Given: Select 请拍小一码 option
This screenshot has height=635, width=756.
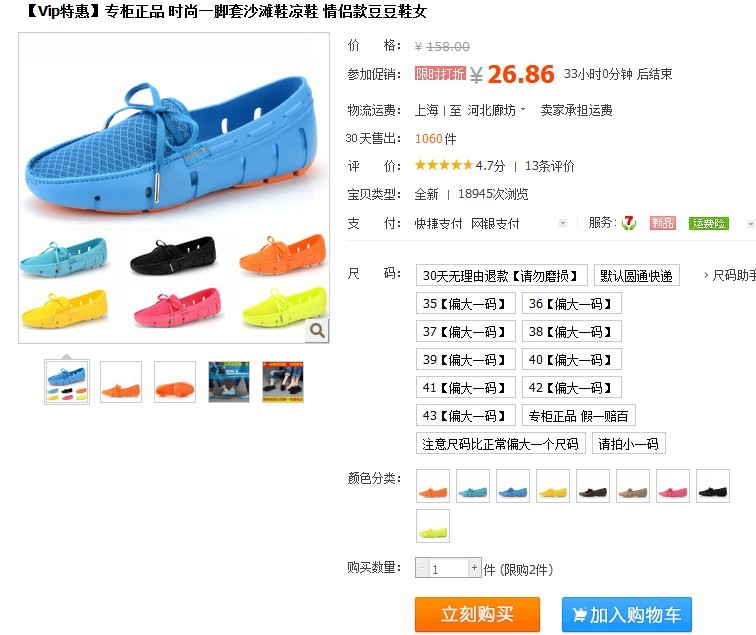Looking at the screenshot, I should [629, 444].
